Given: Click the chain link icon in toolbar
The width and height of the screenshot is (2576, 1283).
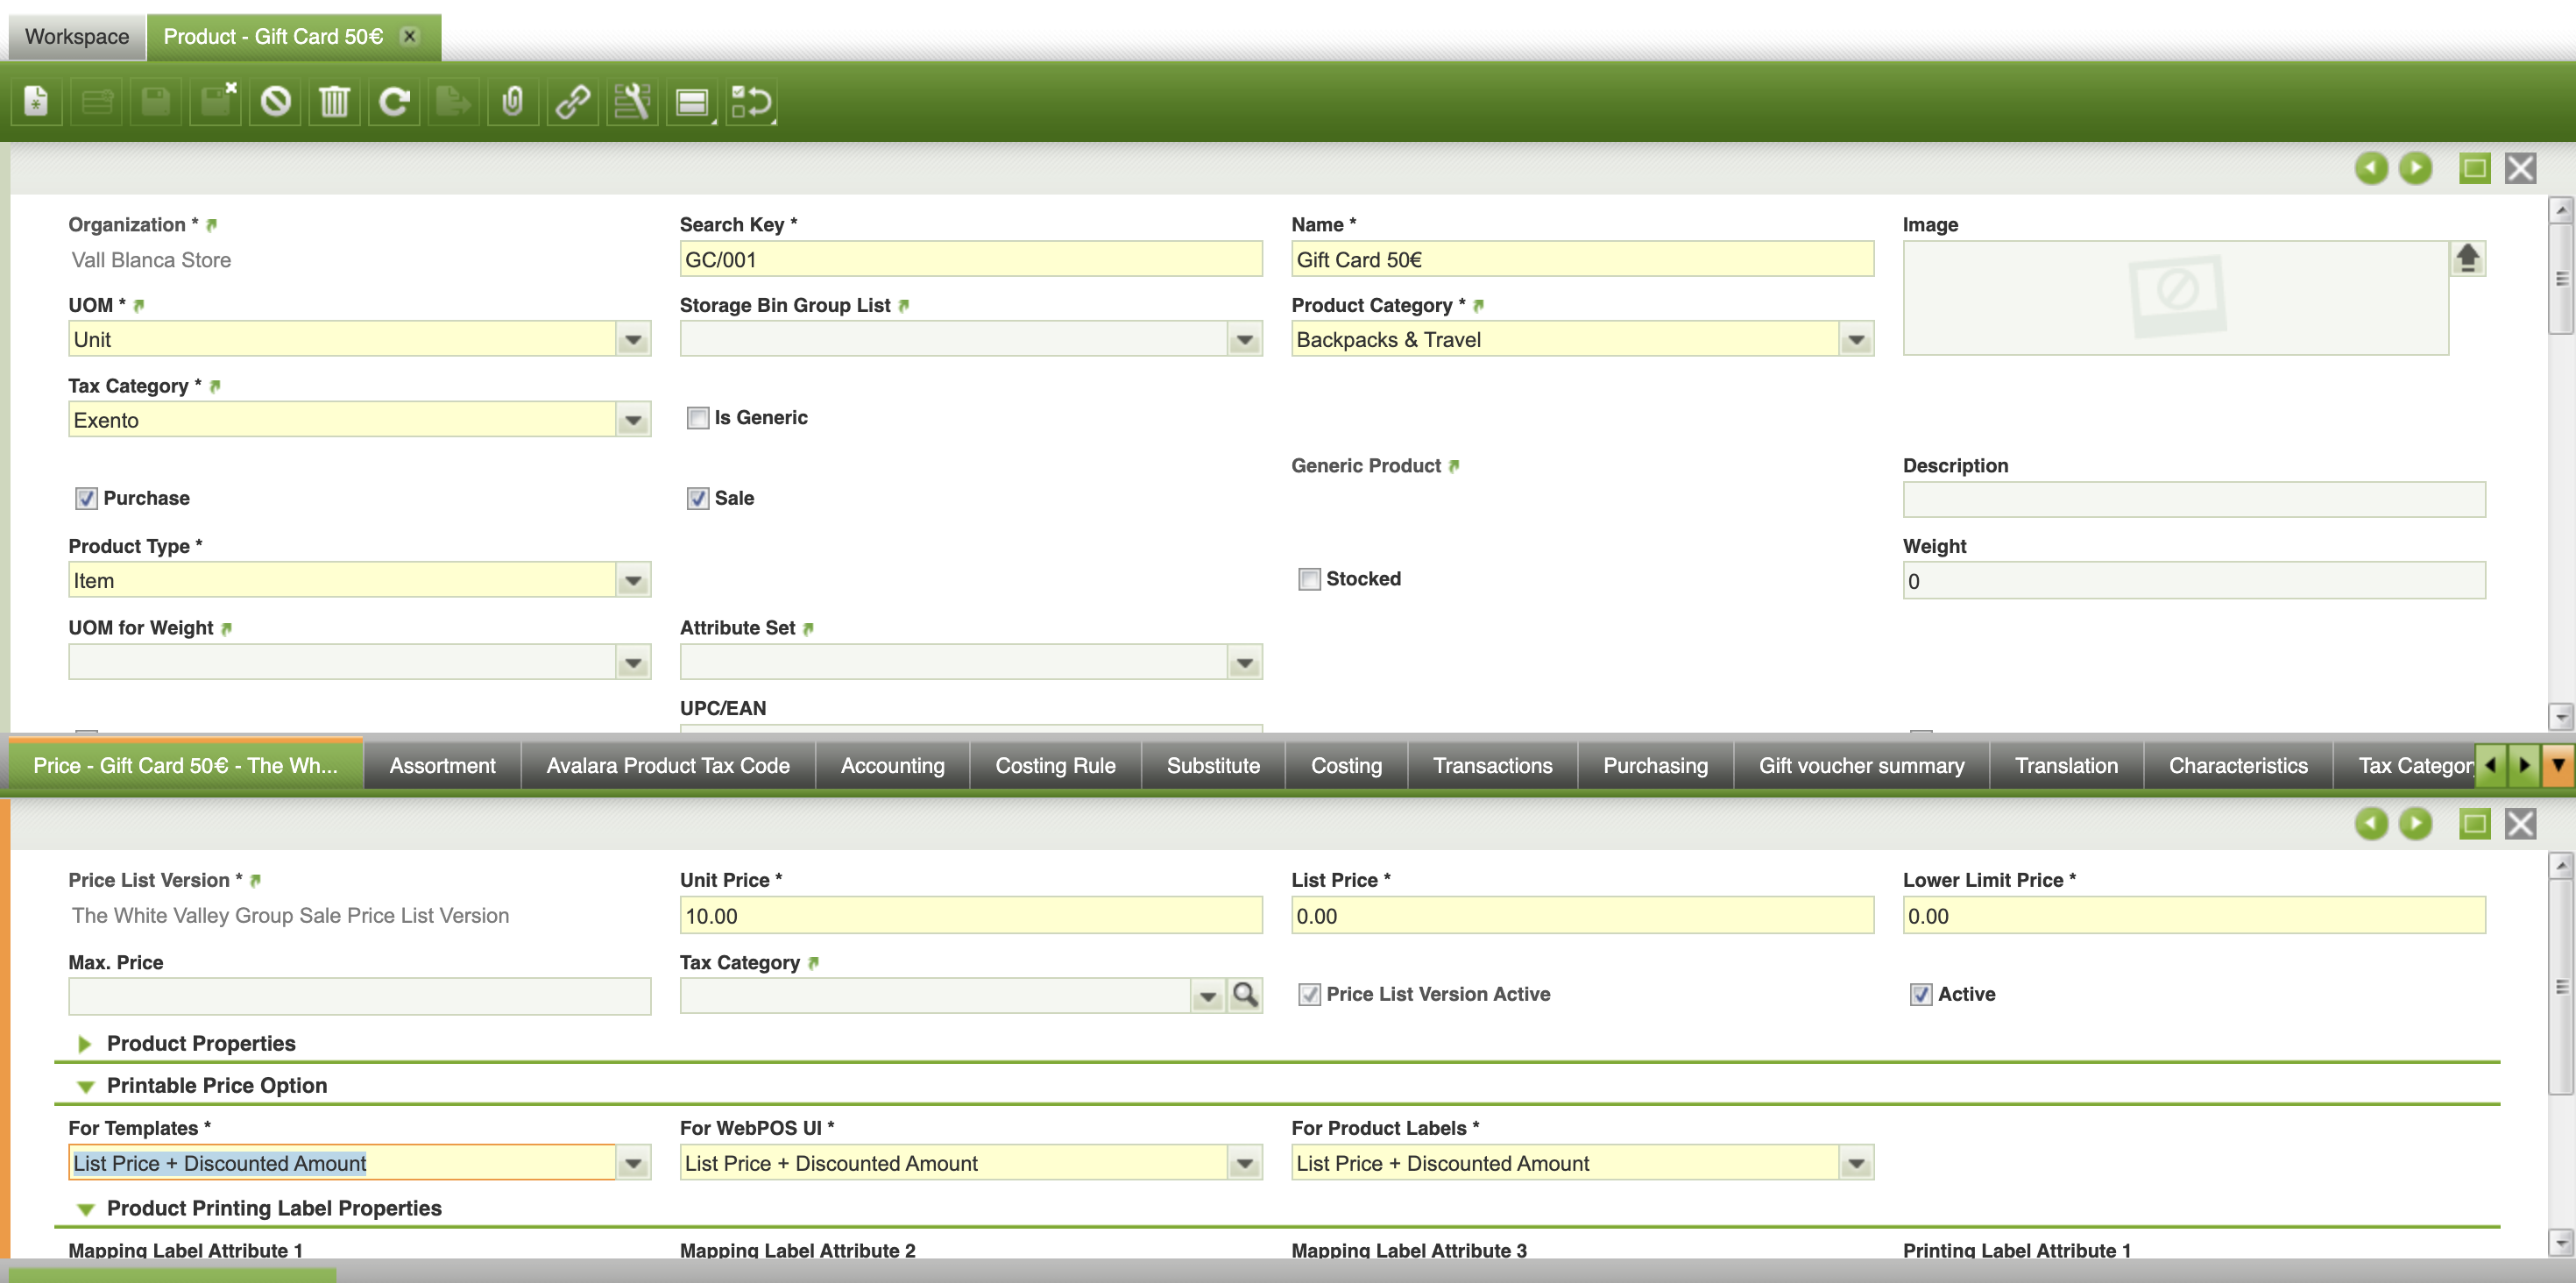Looking at the screenshot, I should [x=572, y=101].
